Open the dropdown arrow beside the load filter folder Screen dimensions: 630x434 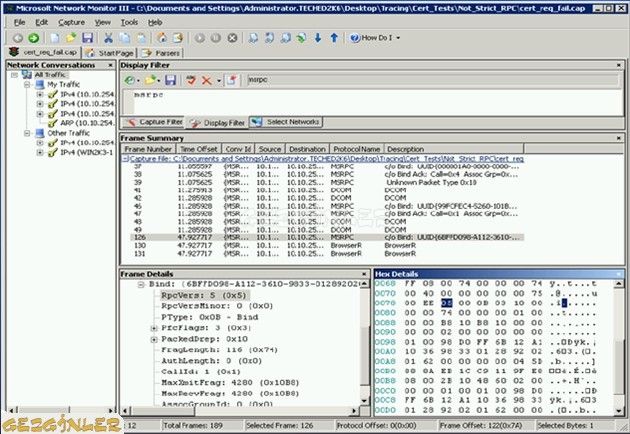click(x=159, y=81)
